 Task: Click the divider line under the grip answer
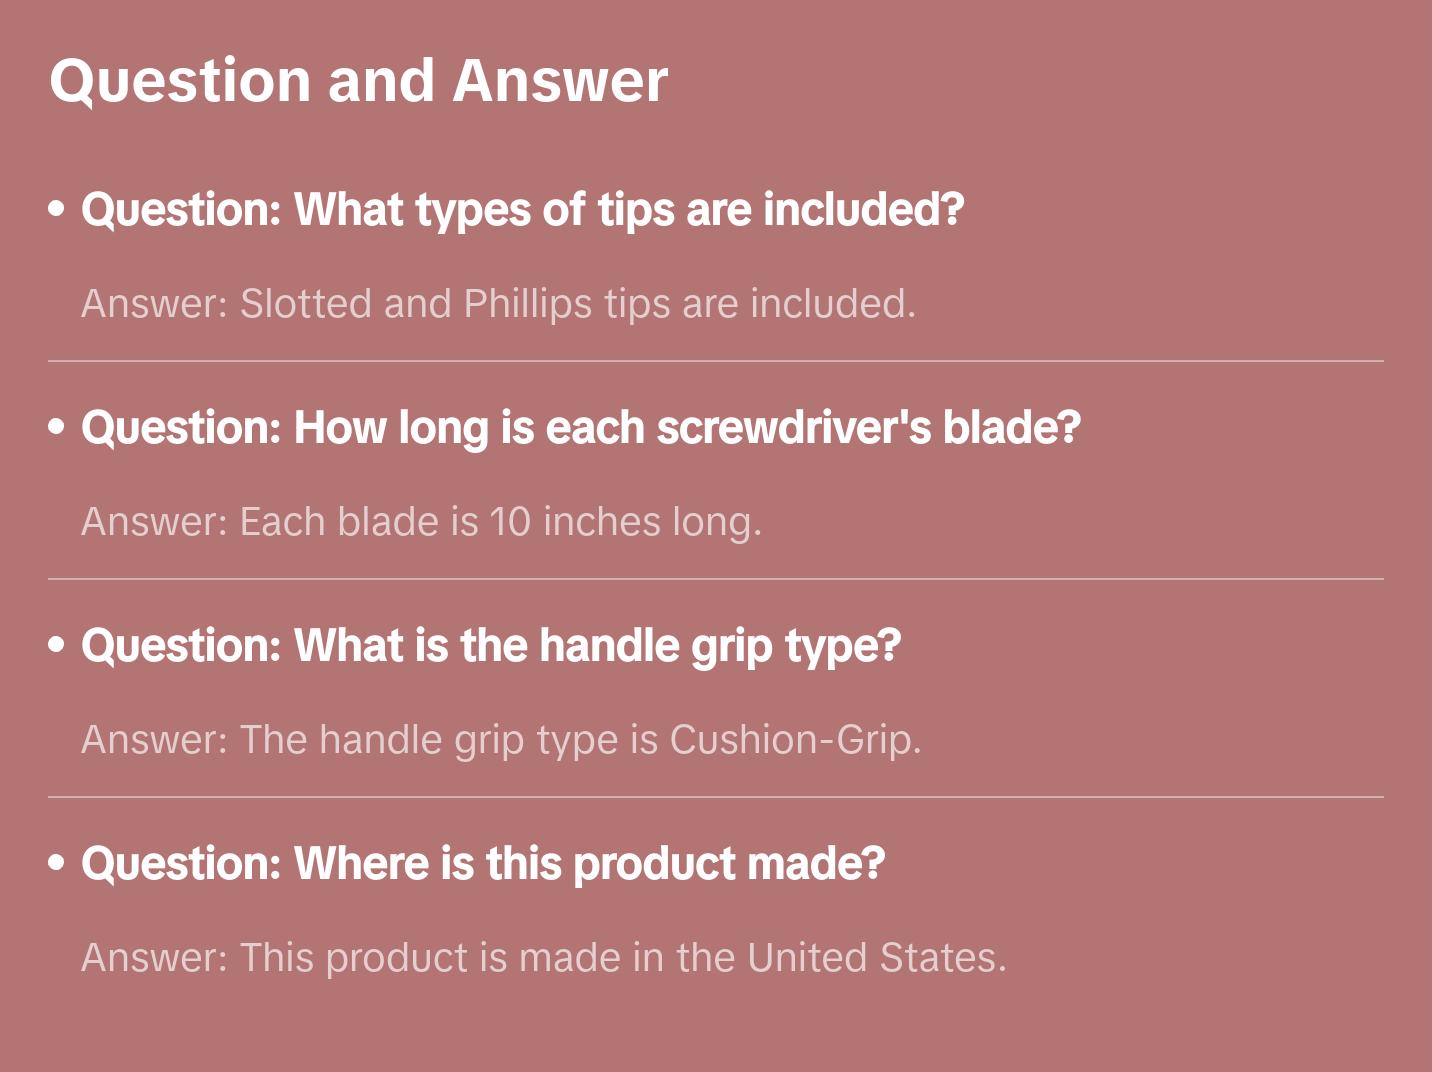pyautogui.click(x=716, y=797)
